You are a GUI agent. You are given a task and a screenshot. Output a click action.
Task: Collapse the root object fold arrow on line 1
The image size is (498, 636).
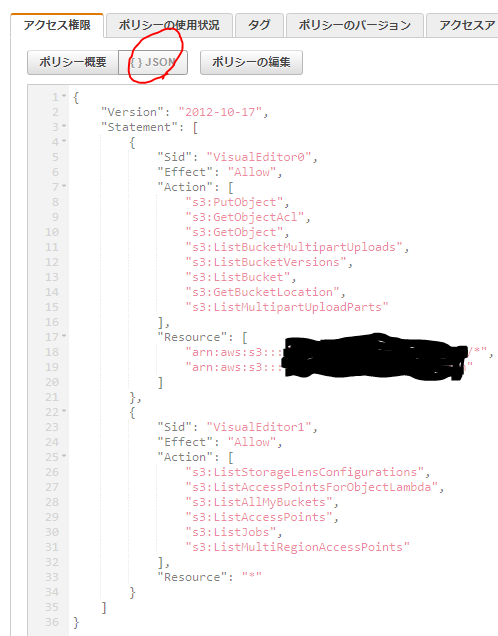point(64,97)
